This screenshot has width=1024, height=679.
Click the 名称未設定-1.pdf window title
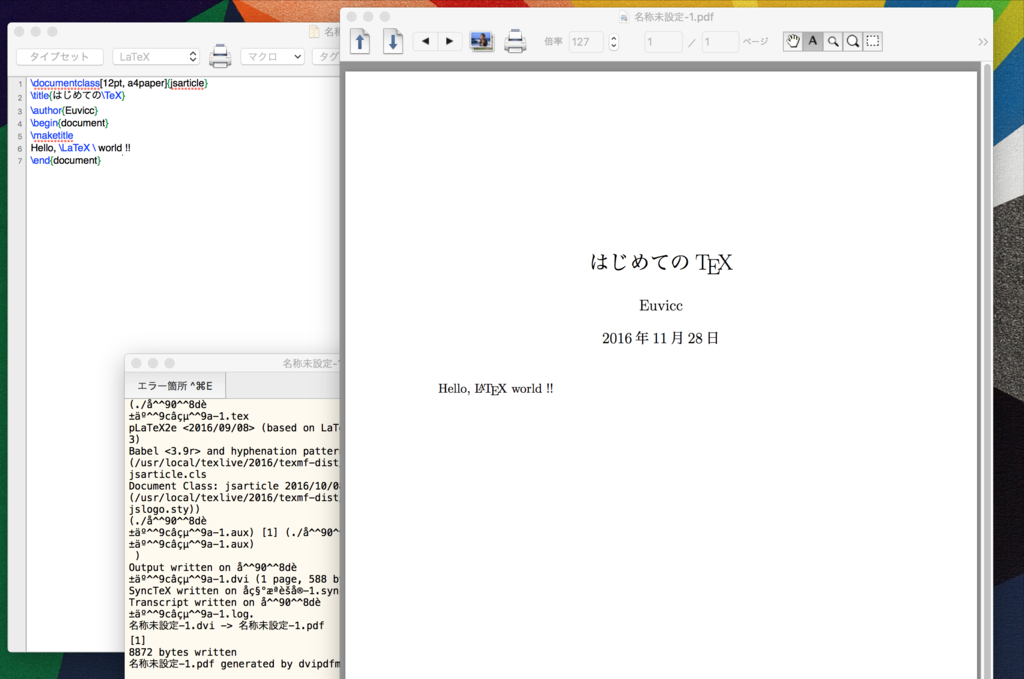coord(673,17)
